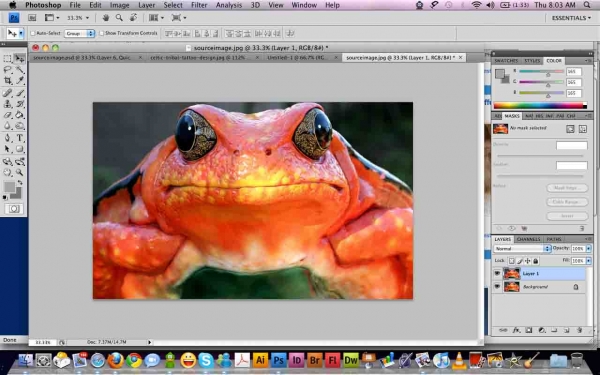Select the Path Selection arrow tool
Screen dimensions: 600x375
pyautogui.click(x=7, y=149)
